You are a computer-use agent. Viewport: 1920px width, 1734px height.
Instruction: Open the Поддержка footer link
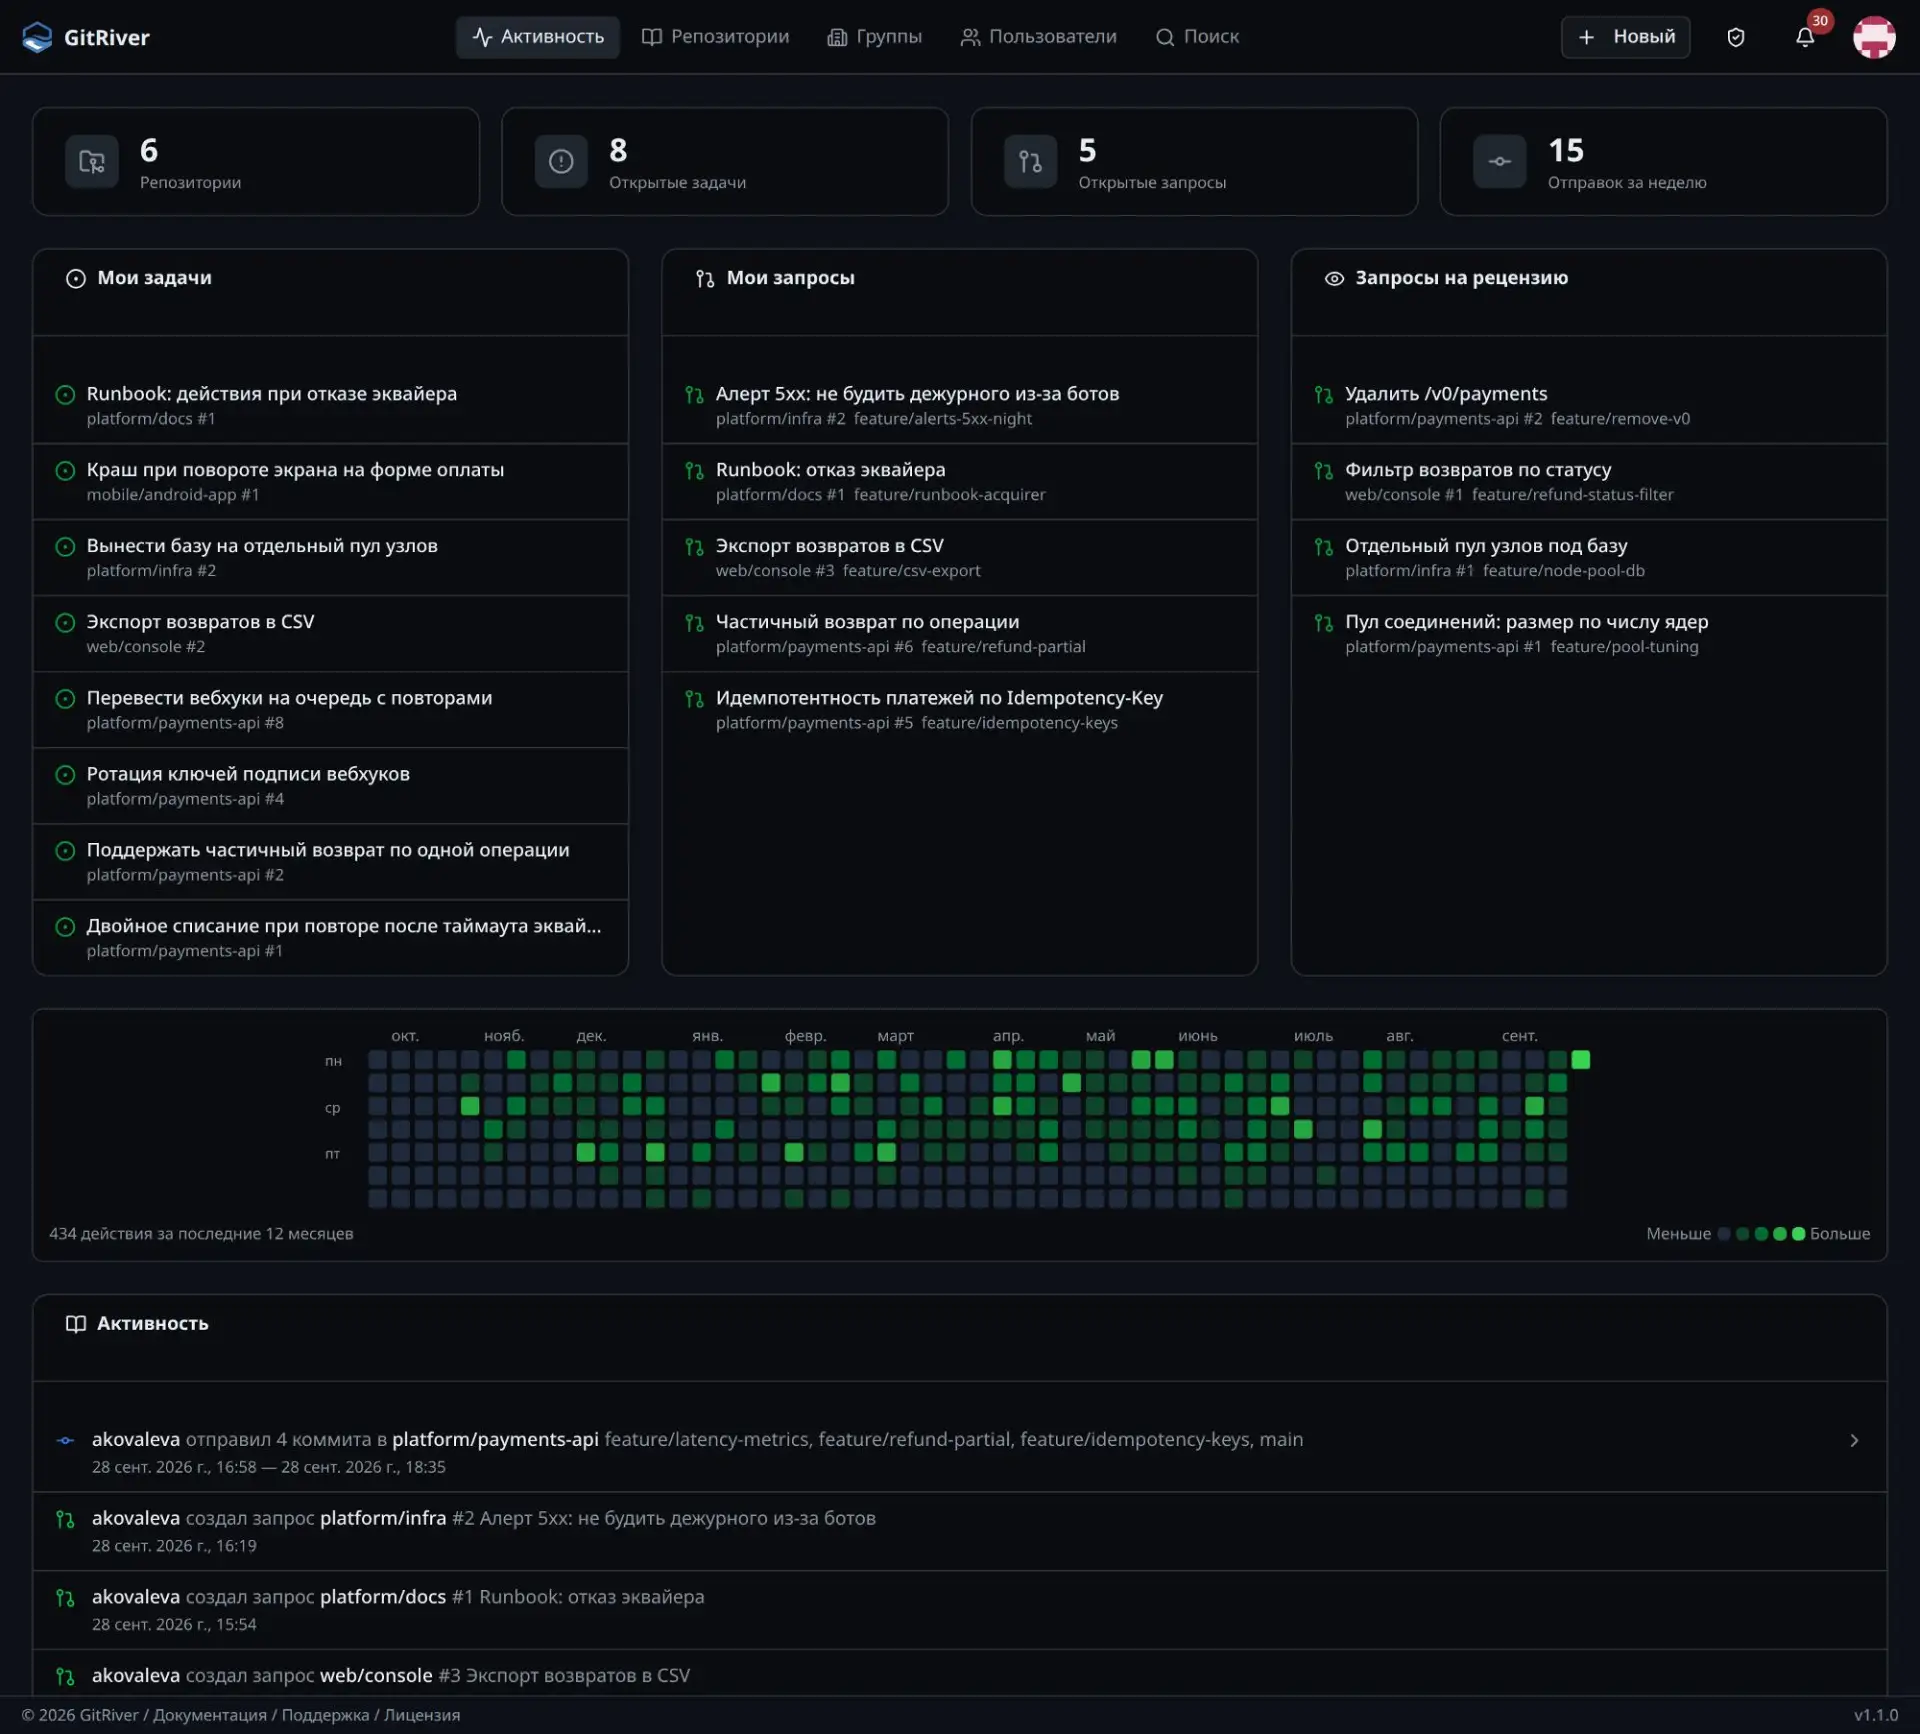[x=325, y=1715]
